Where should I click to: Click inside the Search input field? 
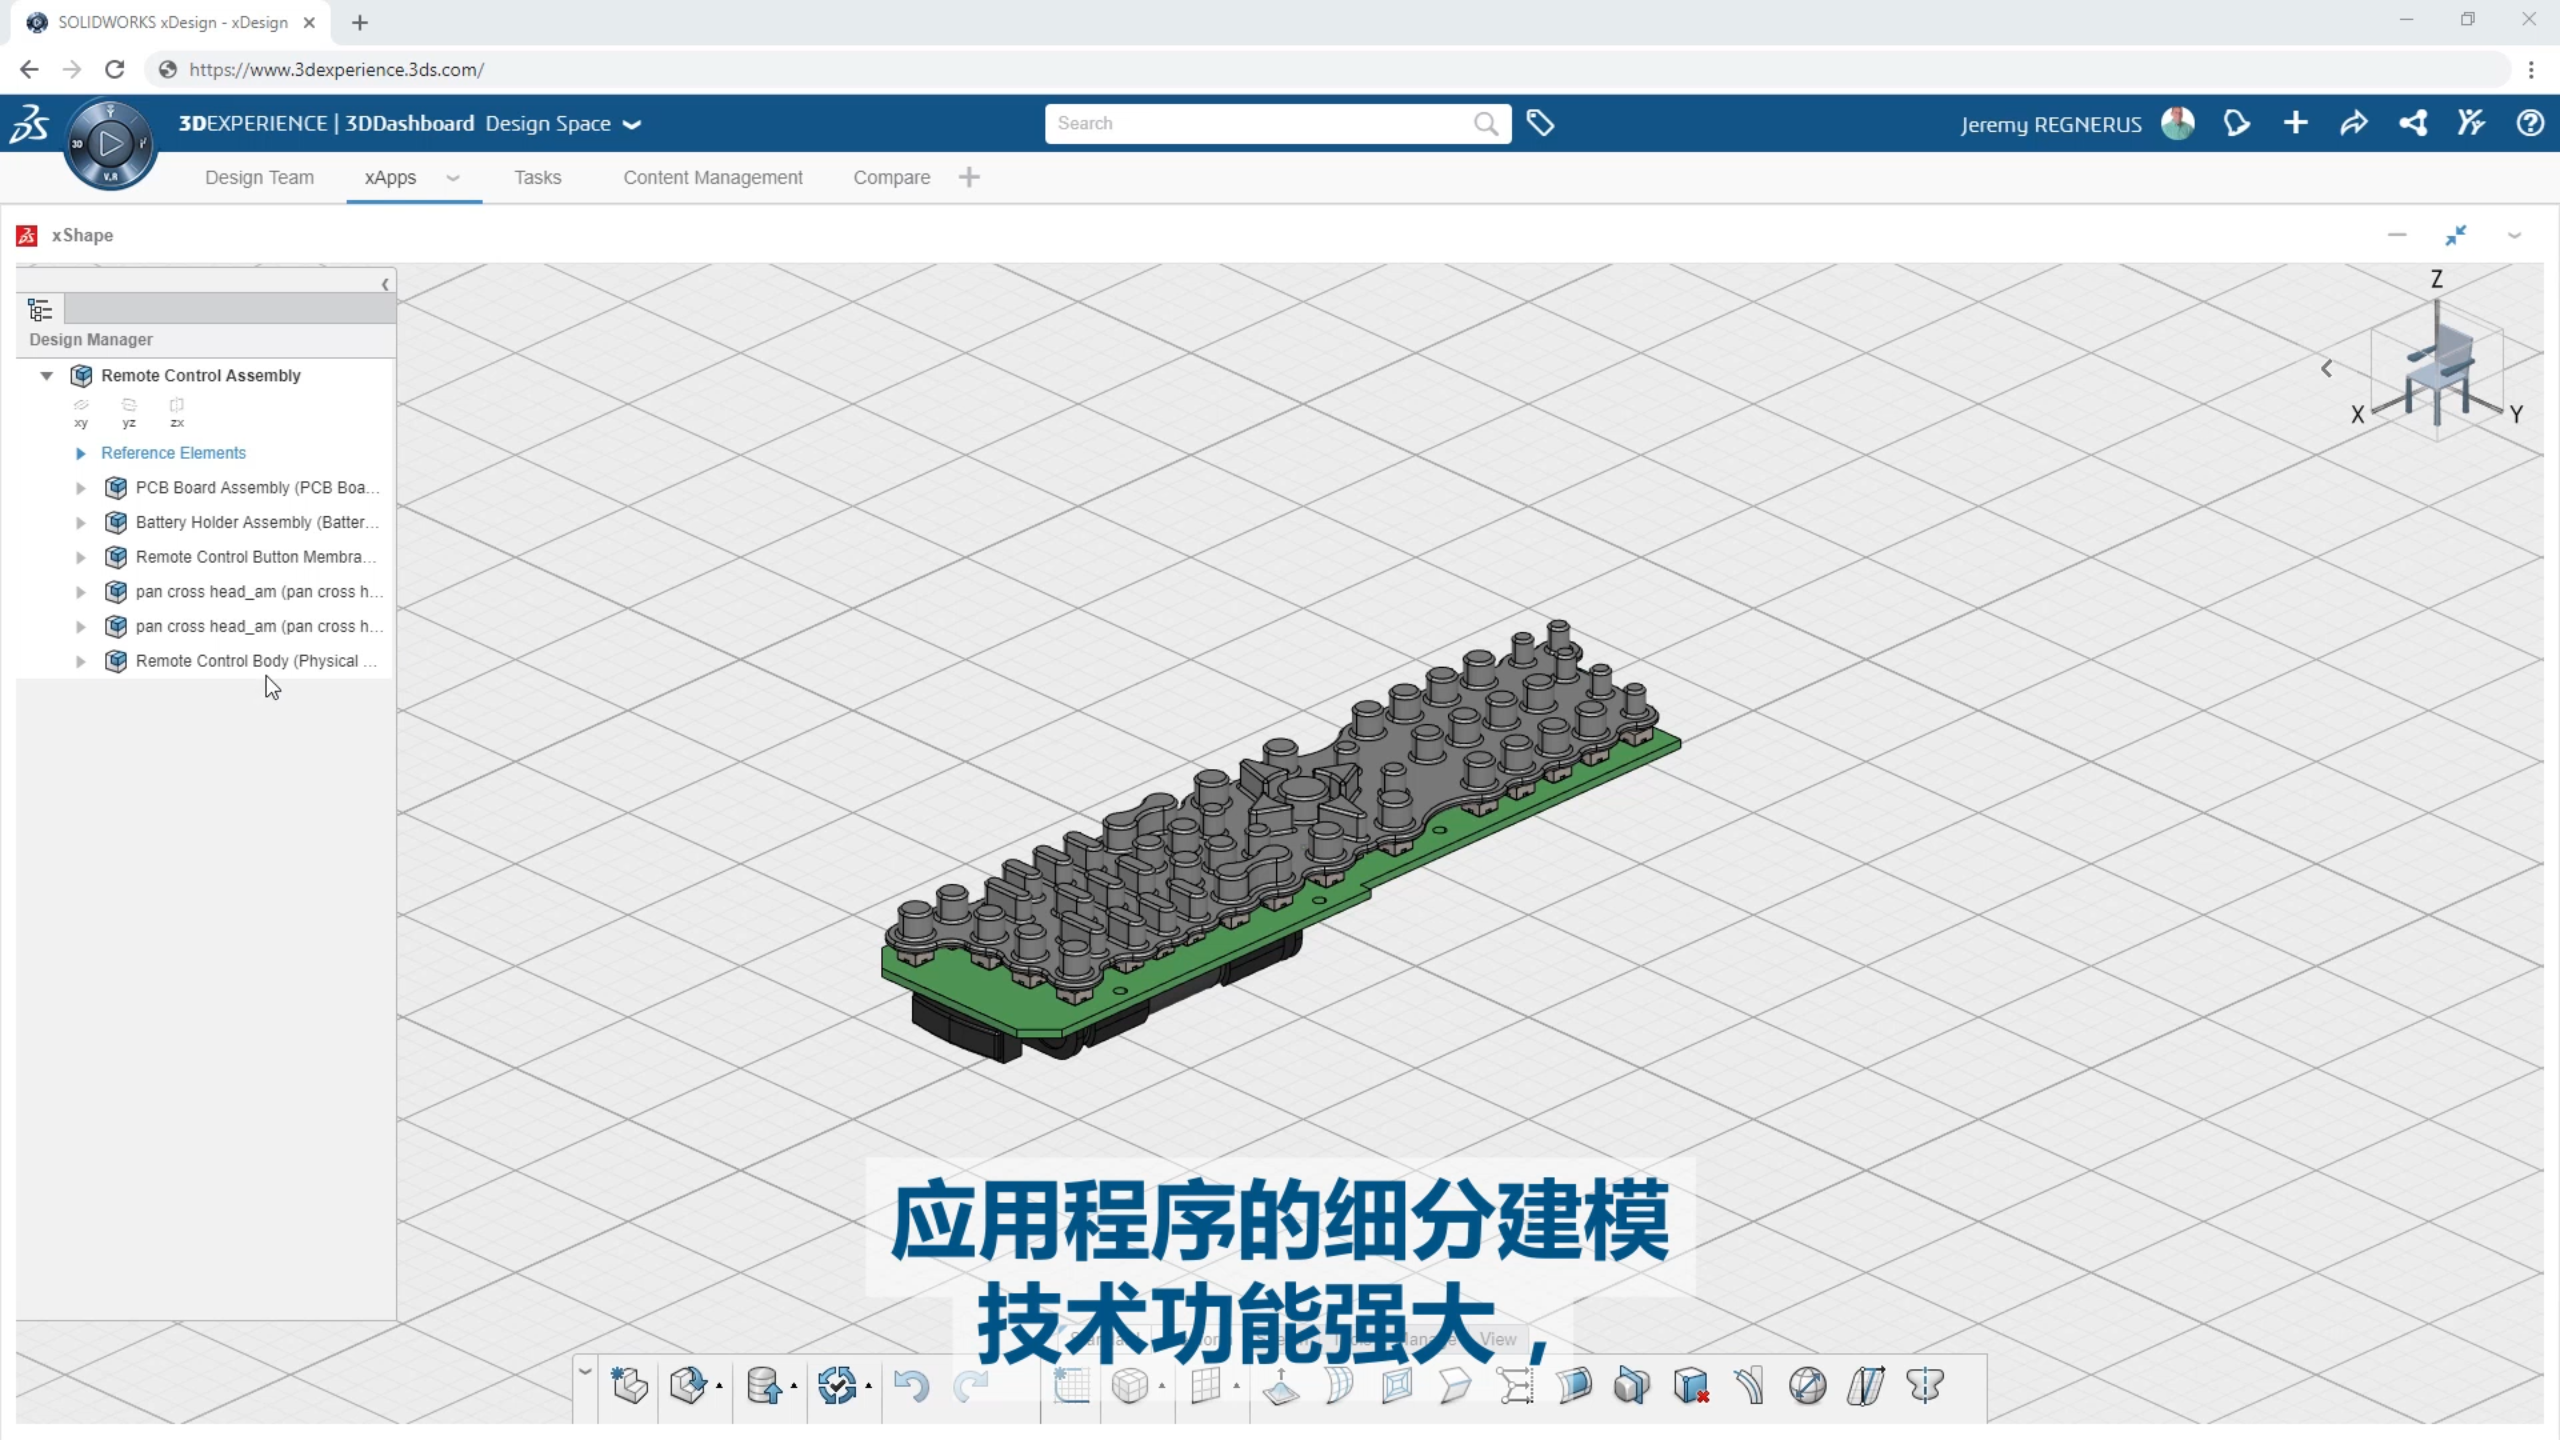pos(1250,123)
